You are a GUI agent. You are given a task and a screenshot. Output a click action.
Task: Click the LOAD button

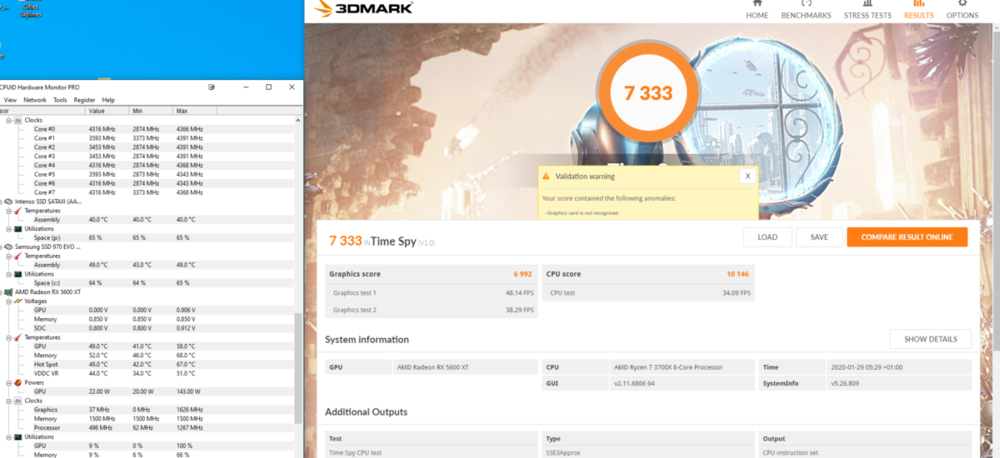767,237
